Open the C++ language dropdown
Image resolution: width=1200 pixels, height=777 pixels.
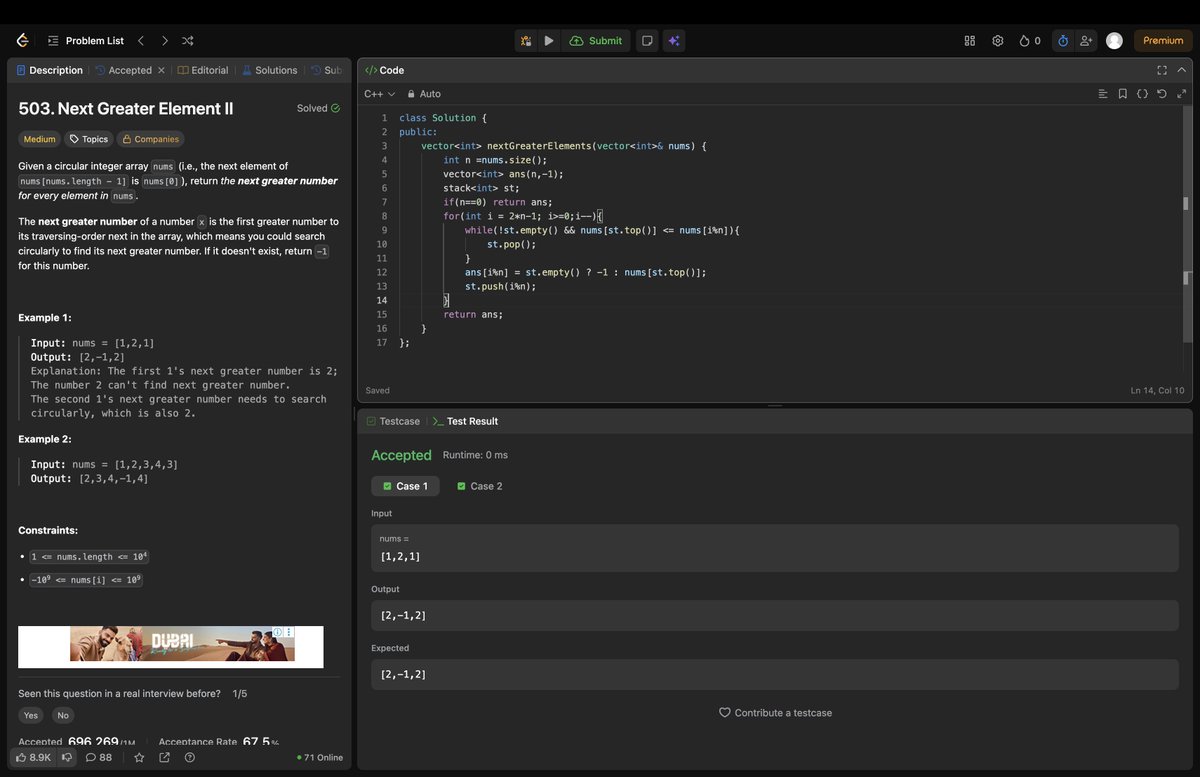tap(378, 93)
